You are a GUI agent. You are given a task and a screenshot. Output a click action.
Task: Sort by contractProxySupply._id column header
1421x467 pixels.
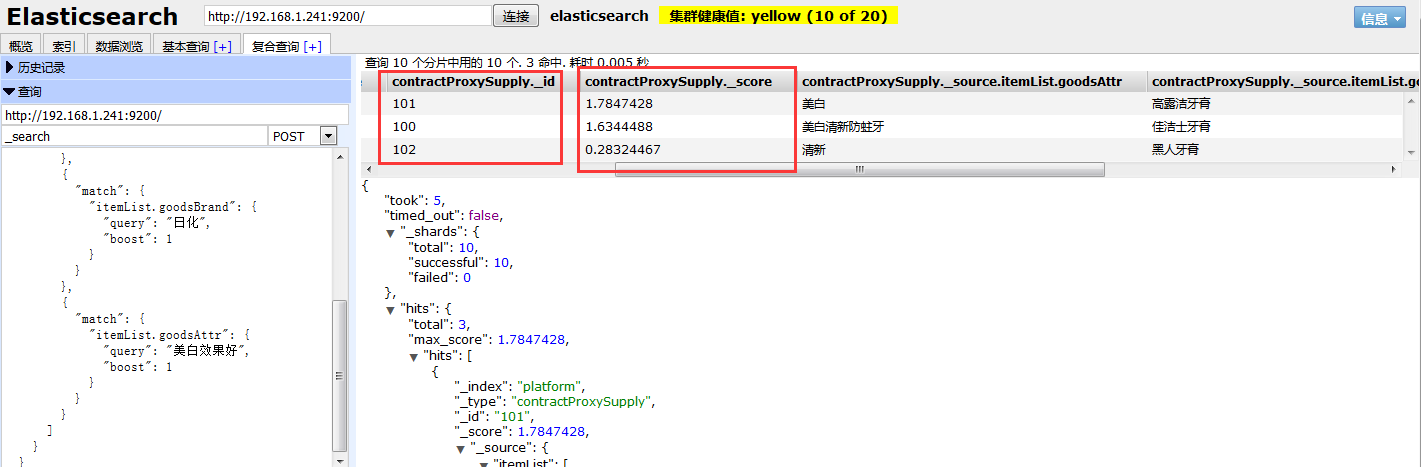pos(473,81)
